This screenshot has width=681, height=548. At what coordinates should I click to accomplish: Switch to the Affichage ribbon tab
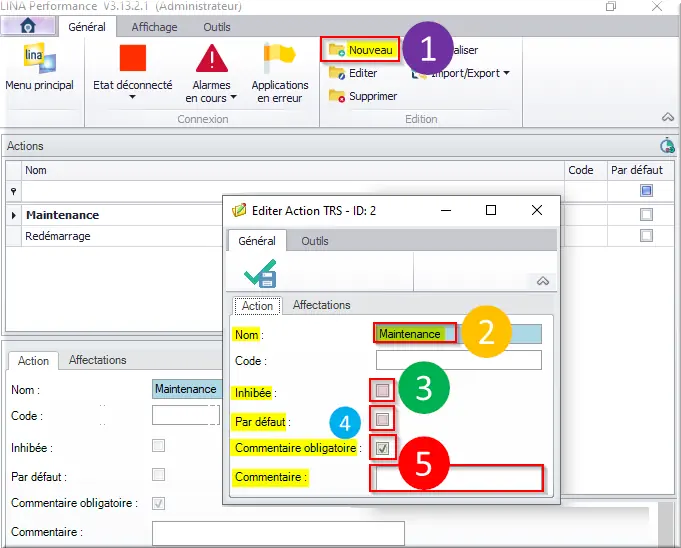(154, 27)
